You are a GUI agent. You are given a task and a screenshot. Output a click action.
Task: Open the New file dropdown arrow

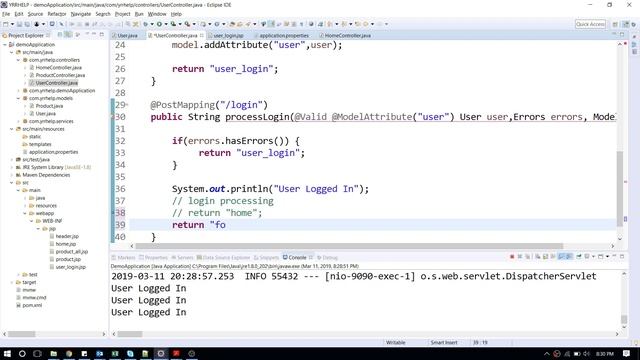click(12, 24)
